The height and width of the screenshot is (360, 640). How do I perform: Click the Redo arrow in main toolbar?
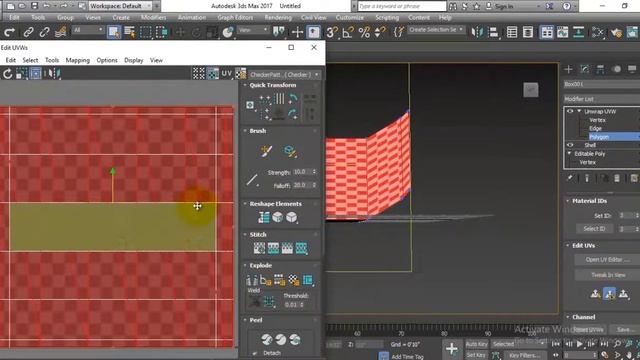click(10, 32)
